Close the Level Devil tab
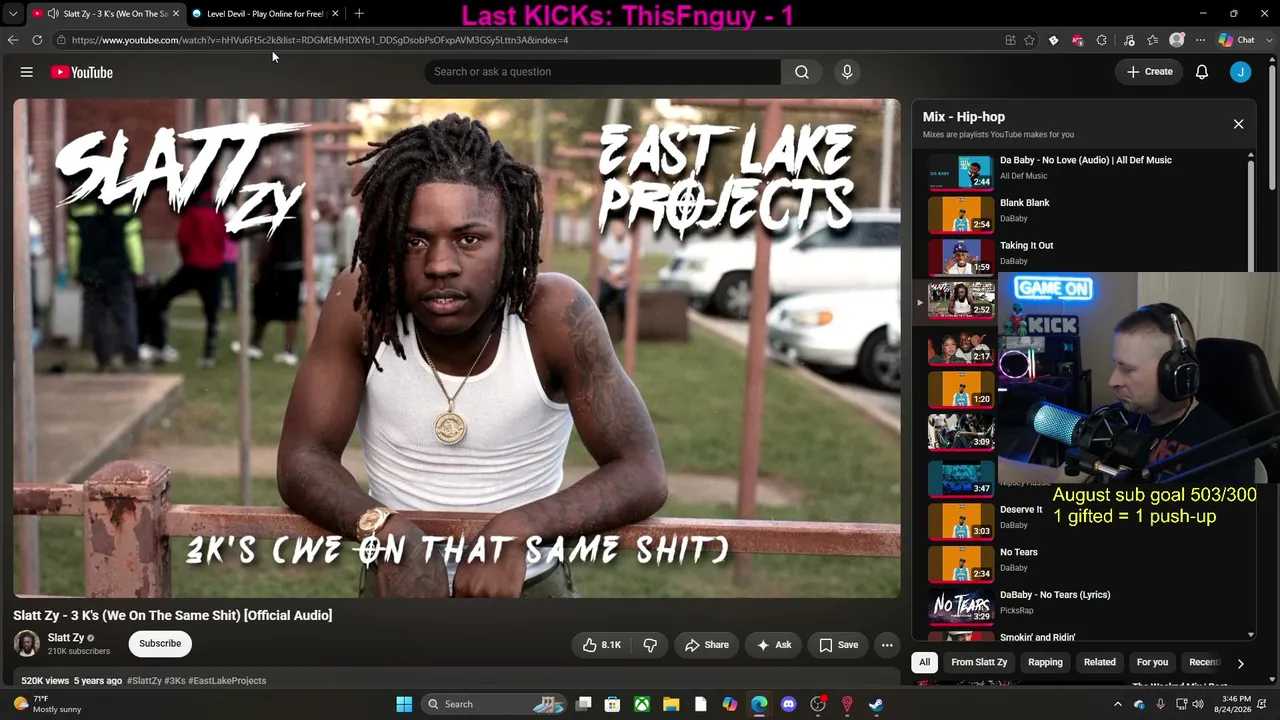Image resolution: width=1280 pixels, height=720 pixels. (335, 14)
